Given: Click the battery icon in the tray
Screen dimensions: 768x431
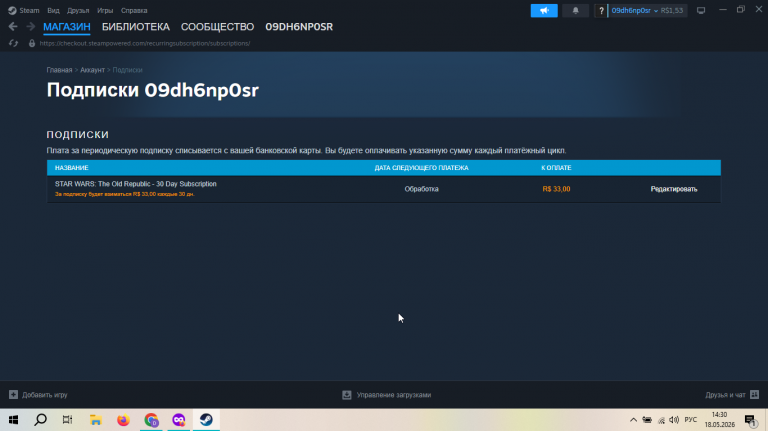Looking at the screenshot, I should coord(647,420).
